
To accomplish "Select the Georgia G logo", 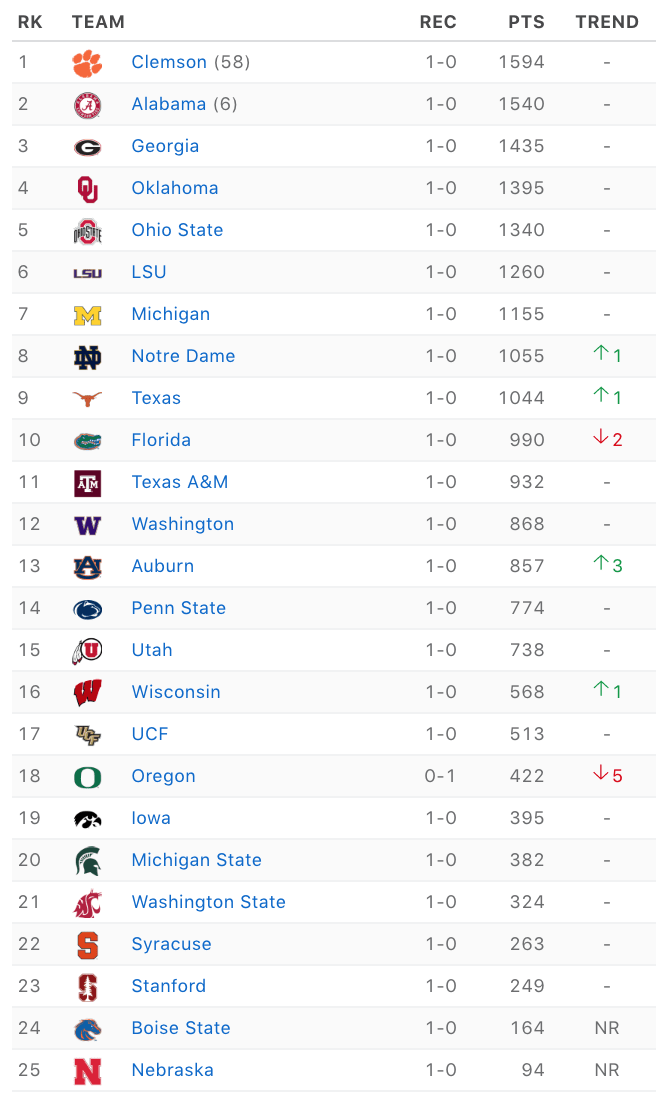I will (x=88, y=147).
